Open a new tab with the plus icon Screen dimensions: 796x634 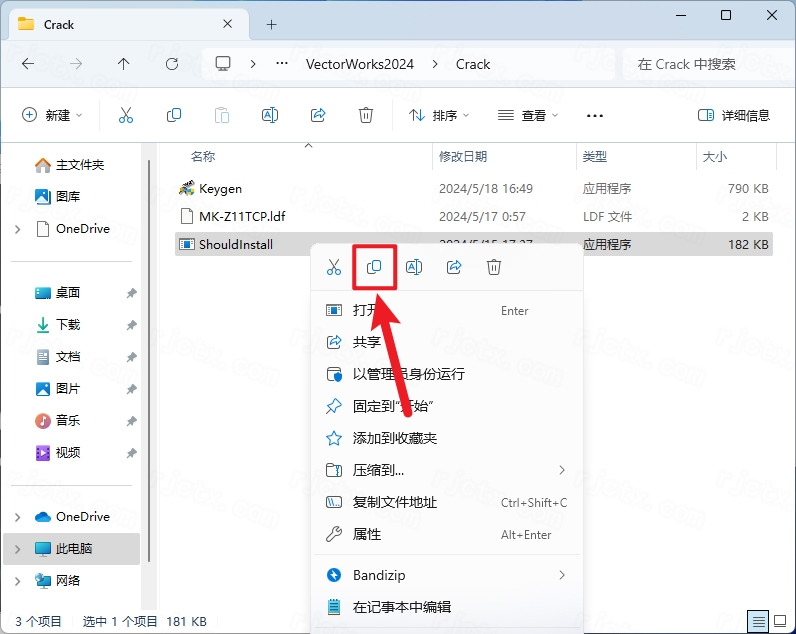tap(271, 24)
